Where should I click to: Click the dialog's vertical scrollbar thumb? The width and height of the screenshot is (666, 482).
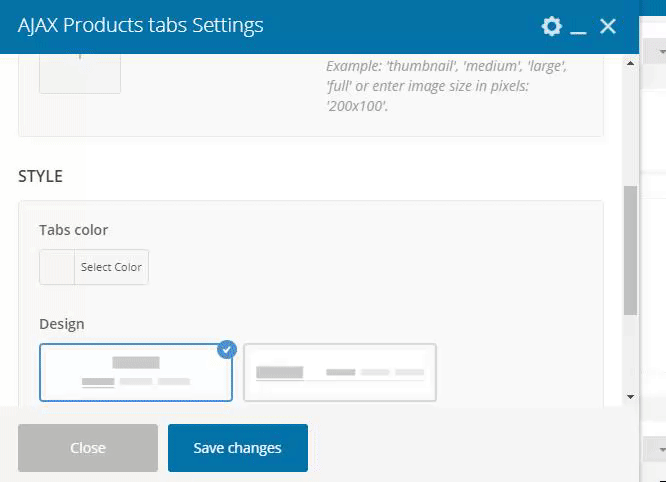pos(630,250)
